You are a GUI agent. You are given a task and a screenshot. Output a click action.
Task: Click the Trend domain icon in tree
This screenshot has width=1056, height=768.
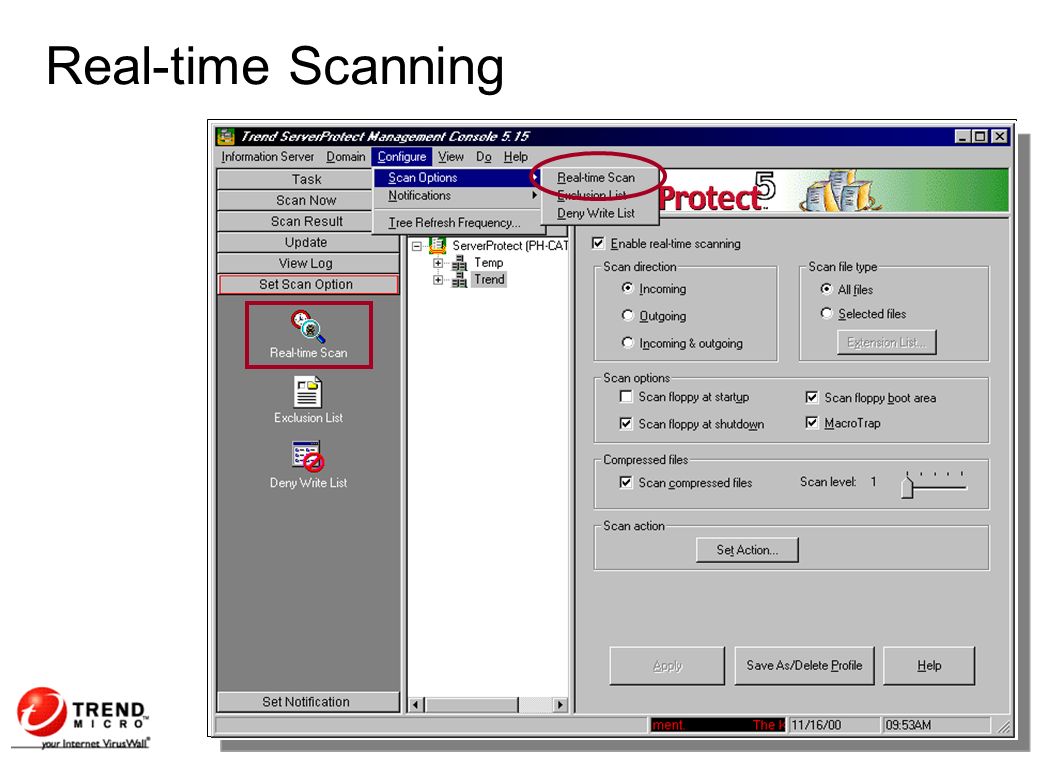(459, 280)
